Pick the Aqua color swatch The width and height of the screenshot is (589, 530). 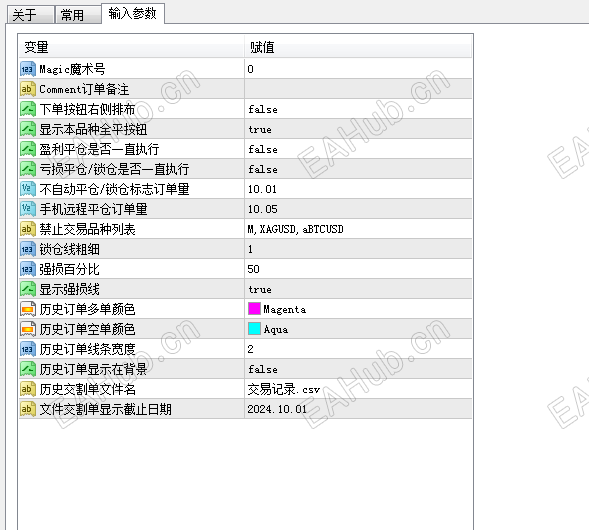point(254,329)
